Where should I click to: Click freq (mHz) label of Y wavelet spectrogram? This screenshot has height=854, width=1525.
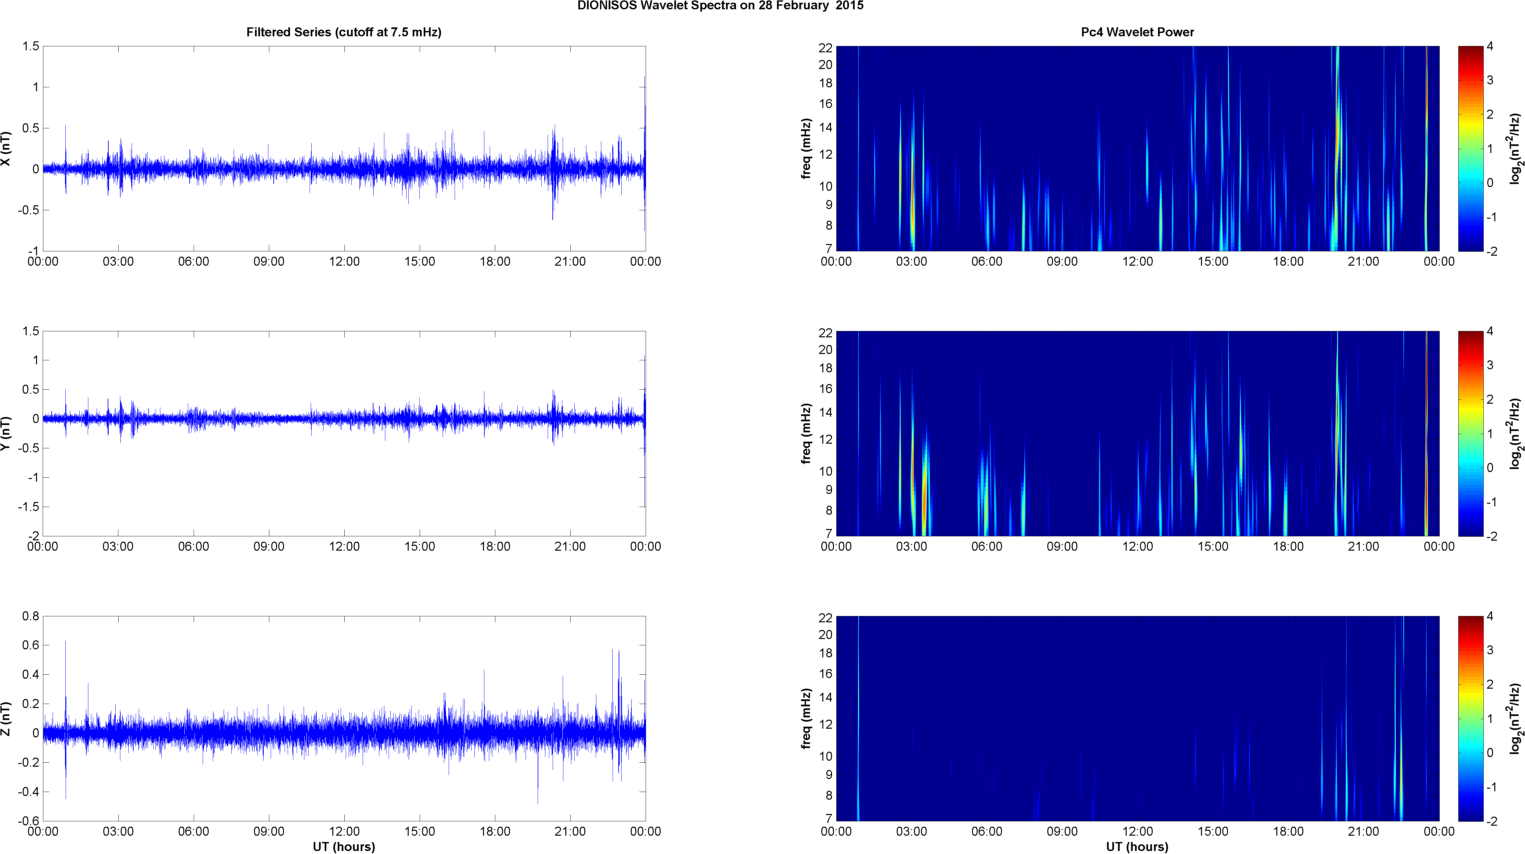(x=805, y=434)
